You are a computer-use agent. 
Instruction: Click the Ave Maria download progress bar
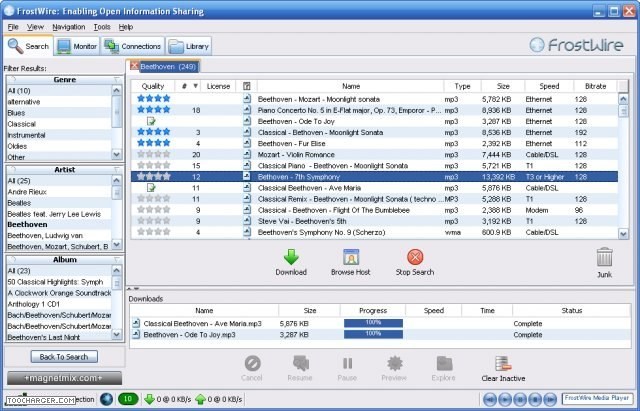373,323
